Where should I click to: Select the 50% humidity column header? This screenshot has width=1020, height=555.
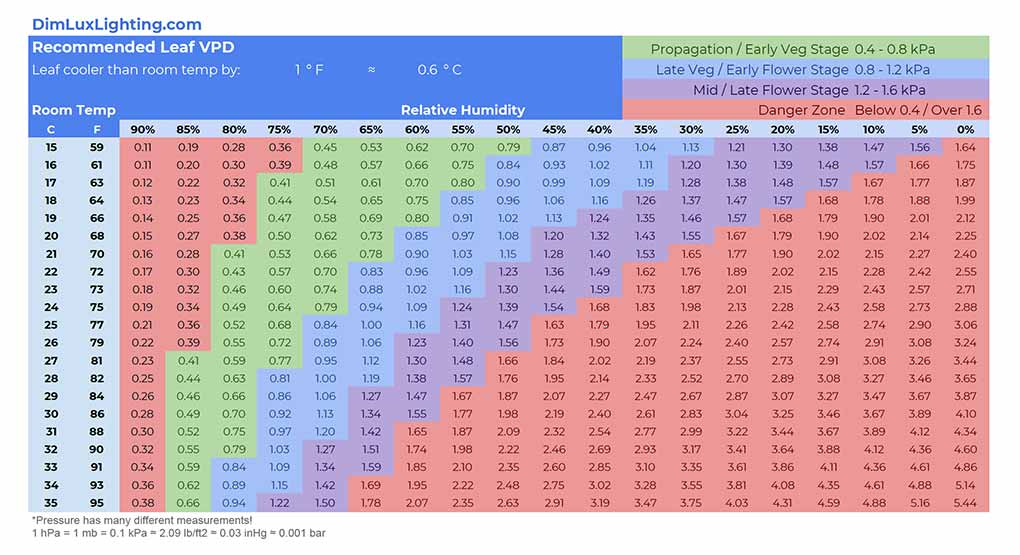click(508, 129)
